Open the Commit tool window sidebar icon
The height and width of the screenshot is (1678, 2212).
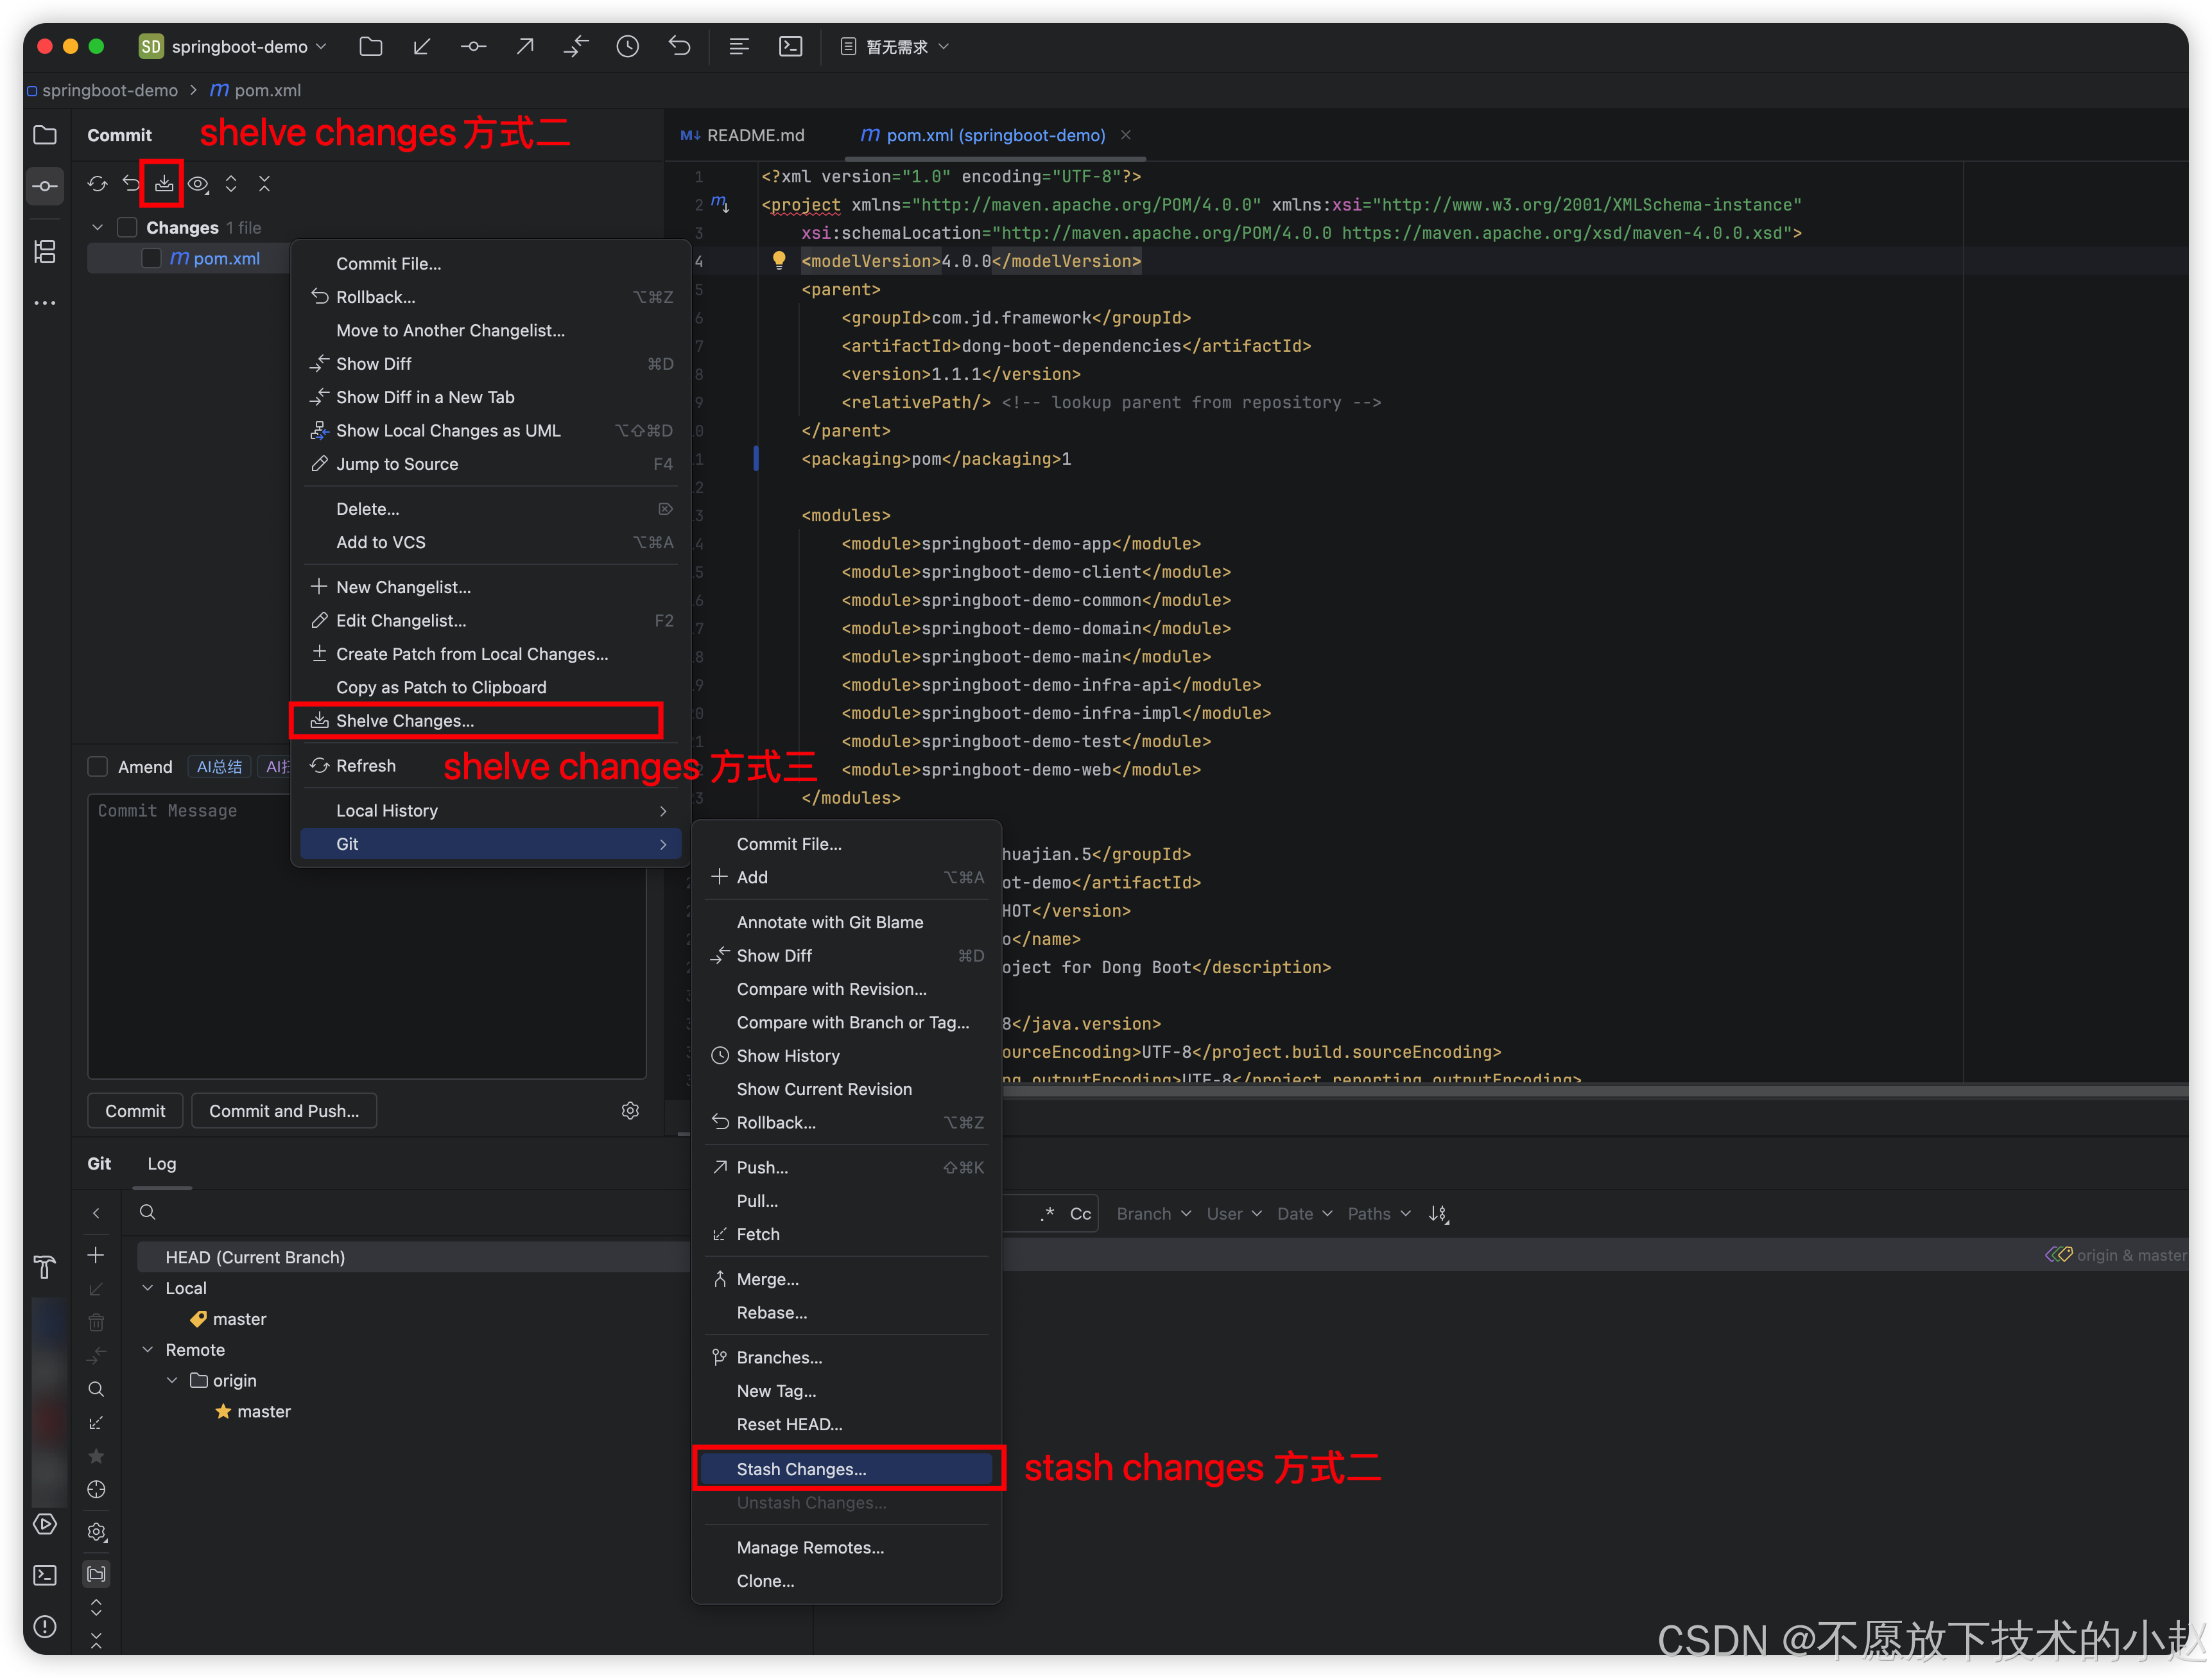[45, 186]
